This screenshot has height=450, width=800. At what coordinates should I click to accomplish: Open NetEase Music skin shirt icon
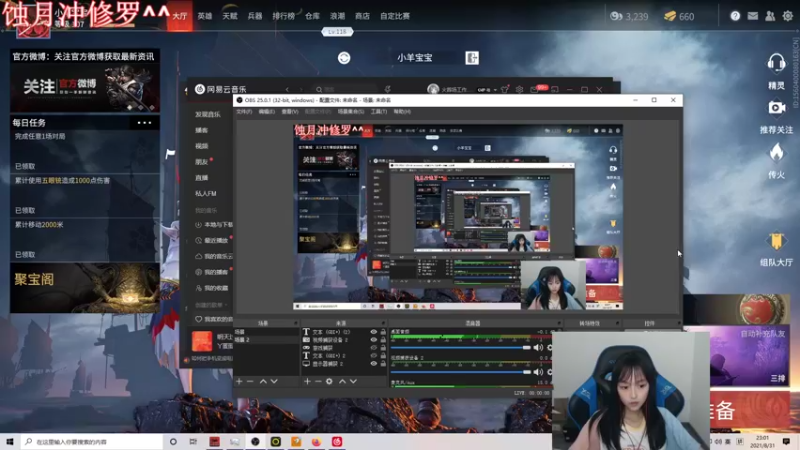click(505, 89)
